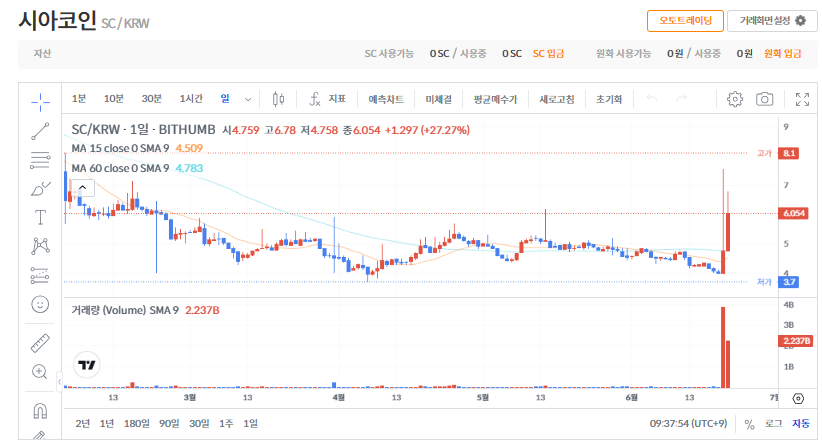Screen dimensions: 822x443
Task: Set chart range to 1년
Action: coord(107,424)
